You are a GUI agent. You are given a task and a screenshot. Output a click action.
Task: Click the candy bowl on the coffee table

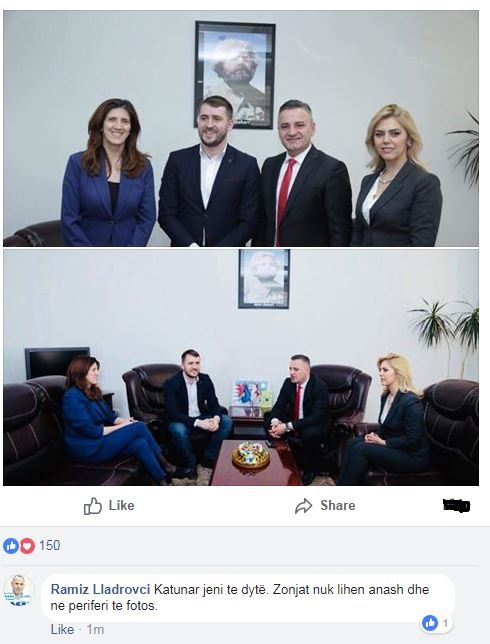251,454
